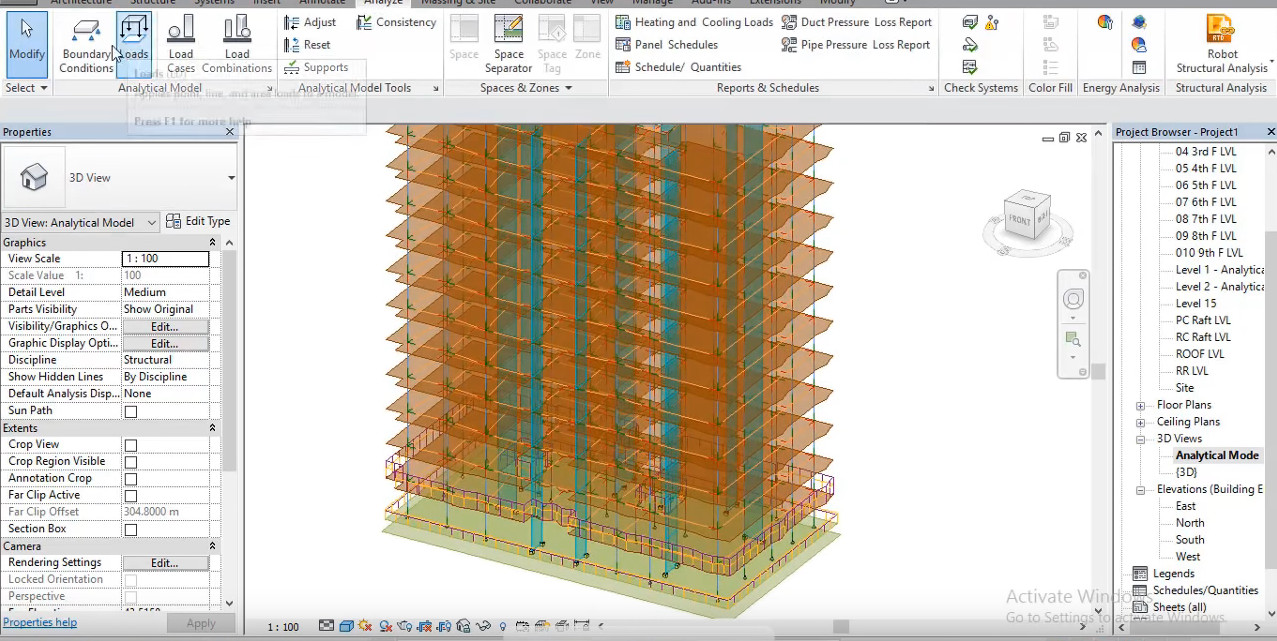Viewport: 1277px width, 641px height.
Task: Open the North elevation view
Action: click(1190, 523)
